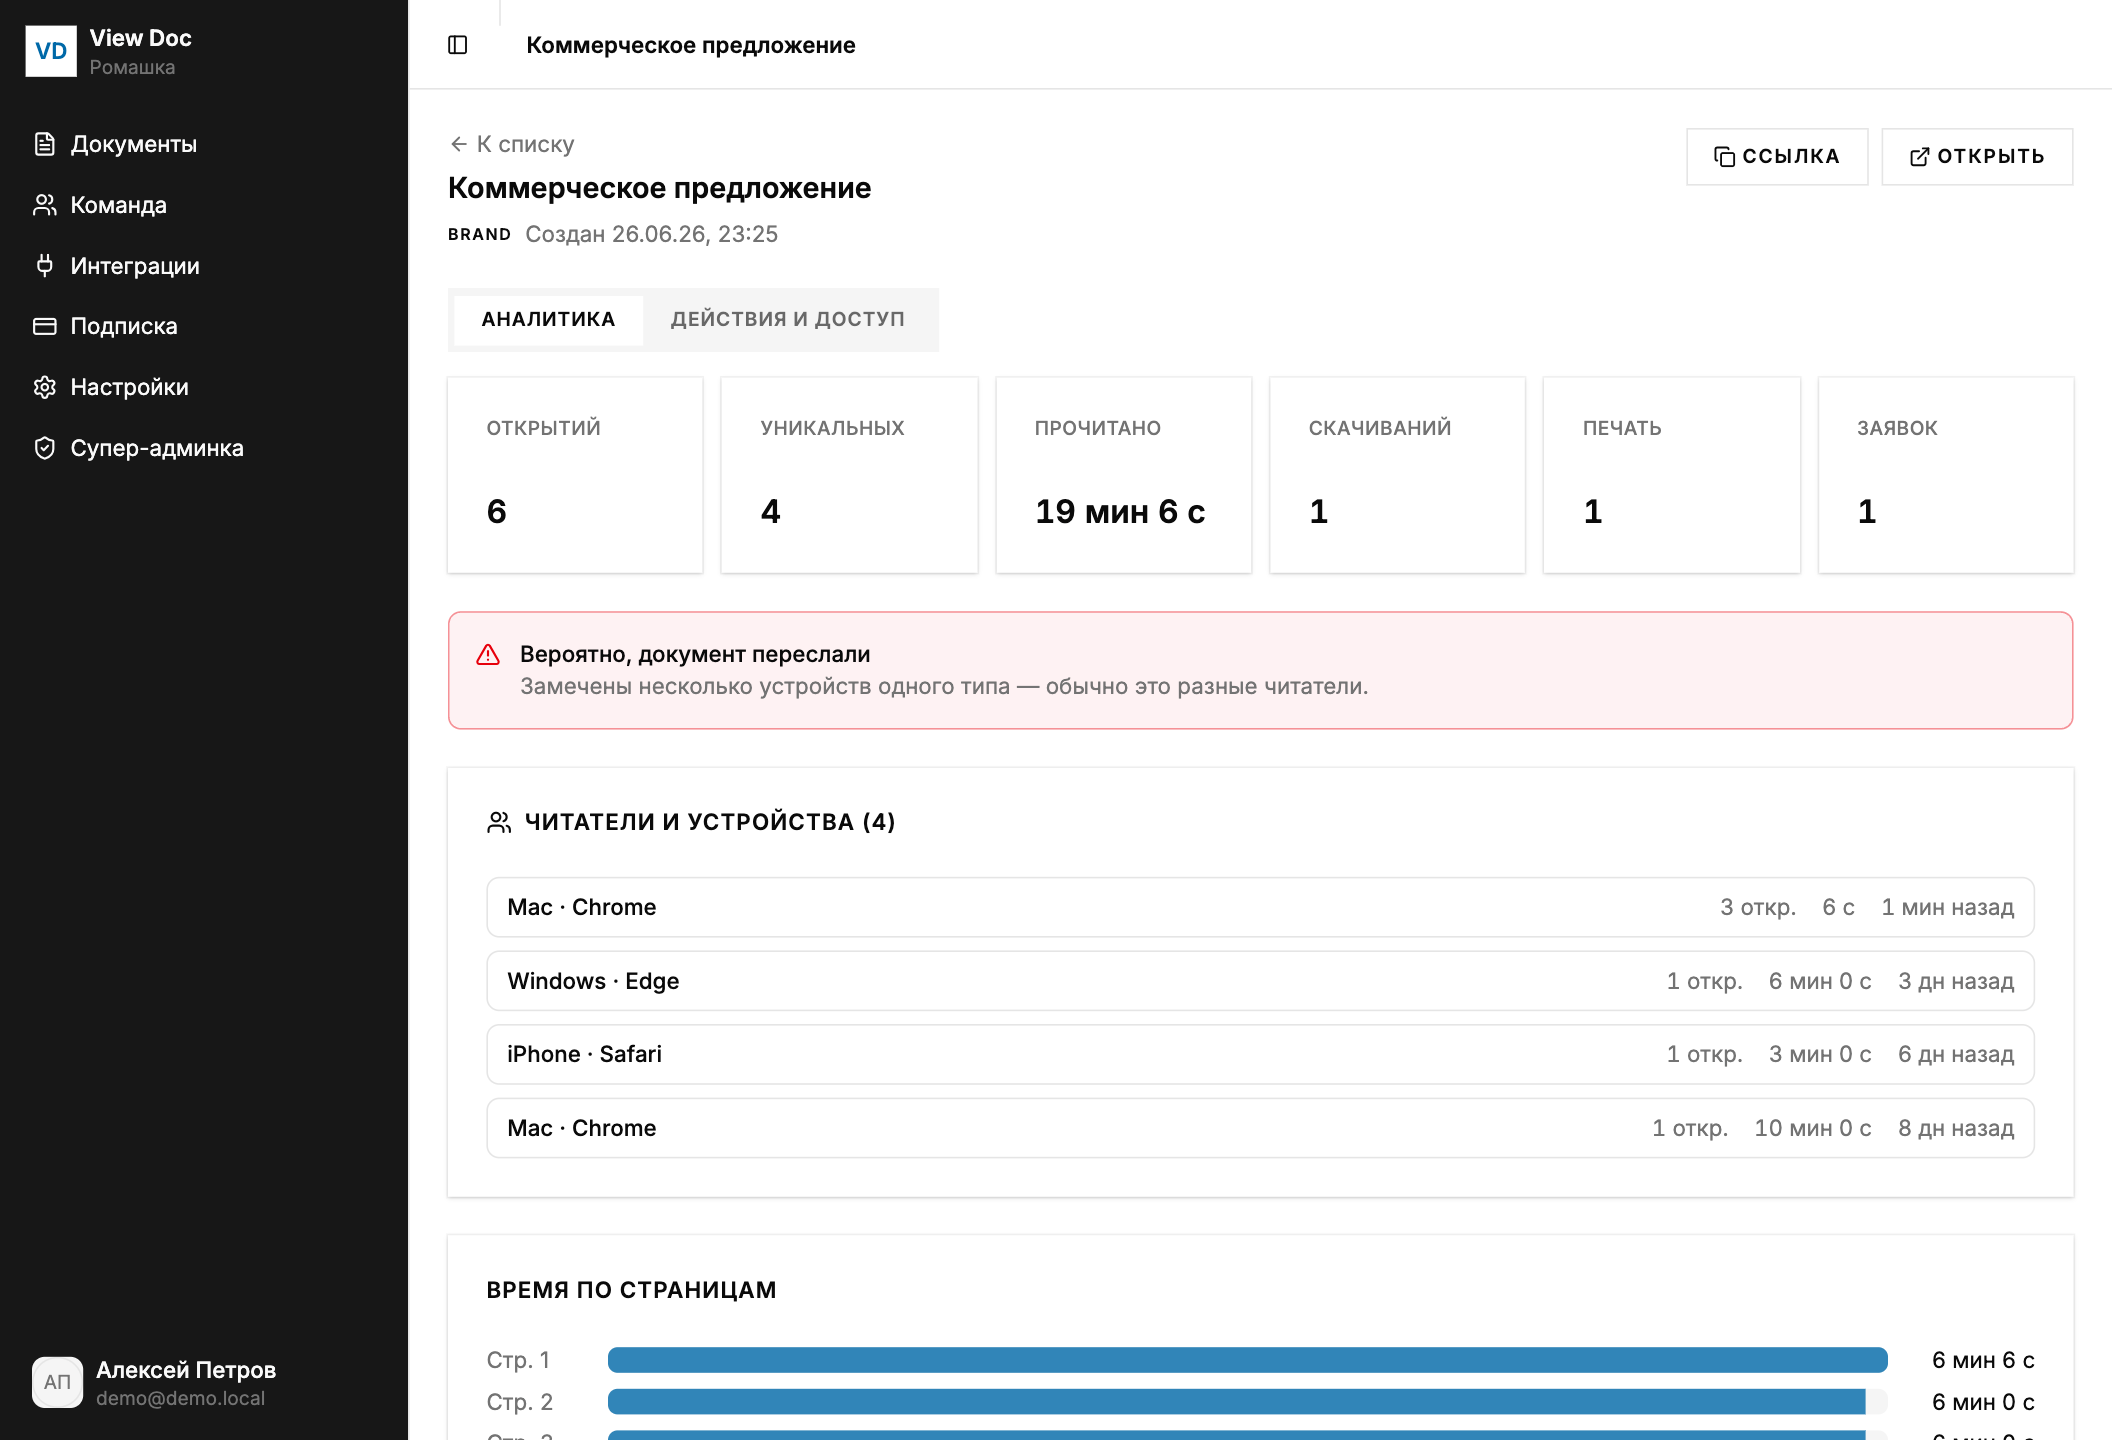Open the document with Открыть button
2112x1440 pixels.
pos(1977,156)
